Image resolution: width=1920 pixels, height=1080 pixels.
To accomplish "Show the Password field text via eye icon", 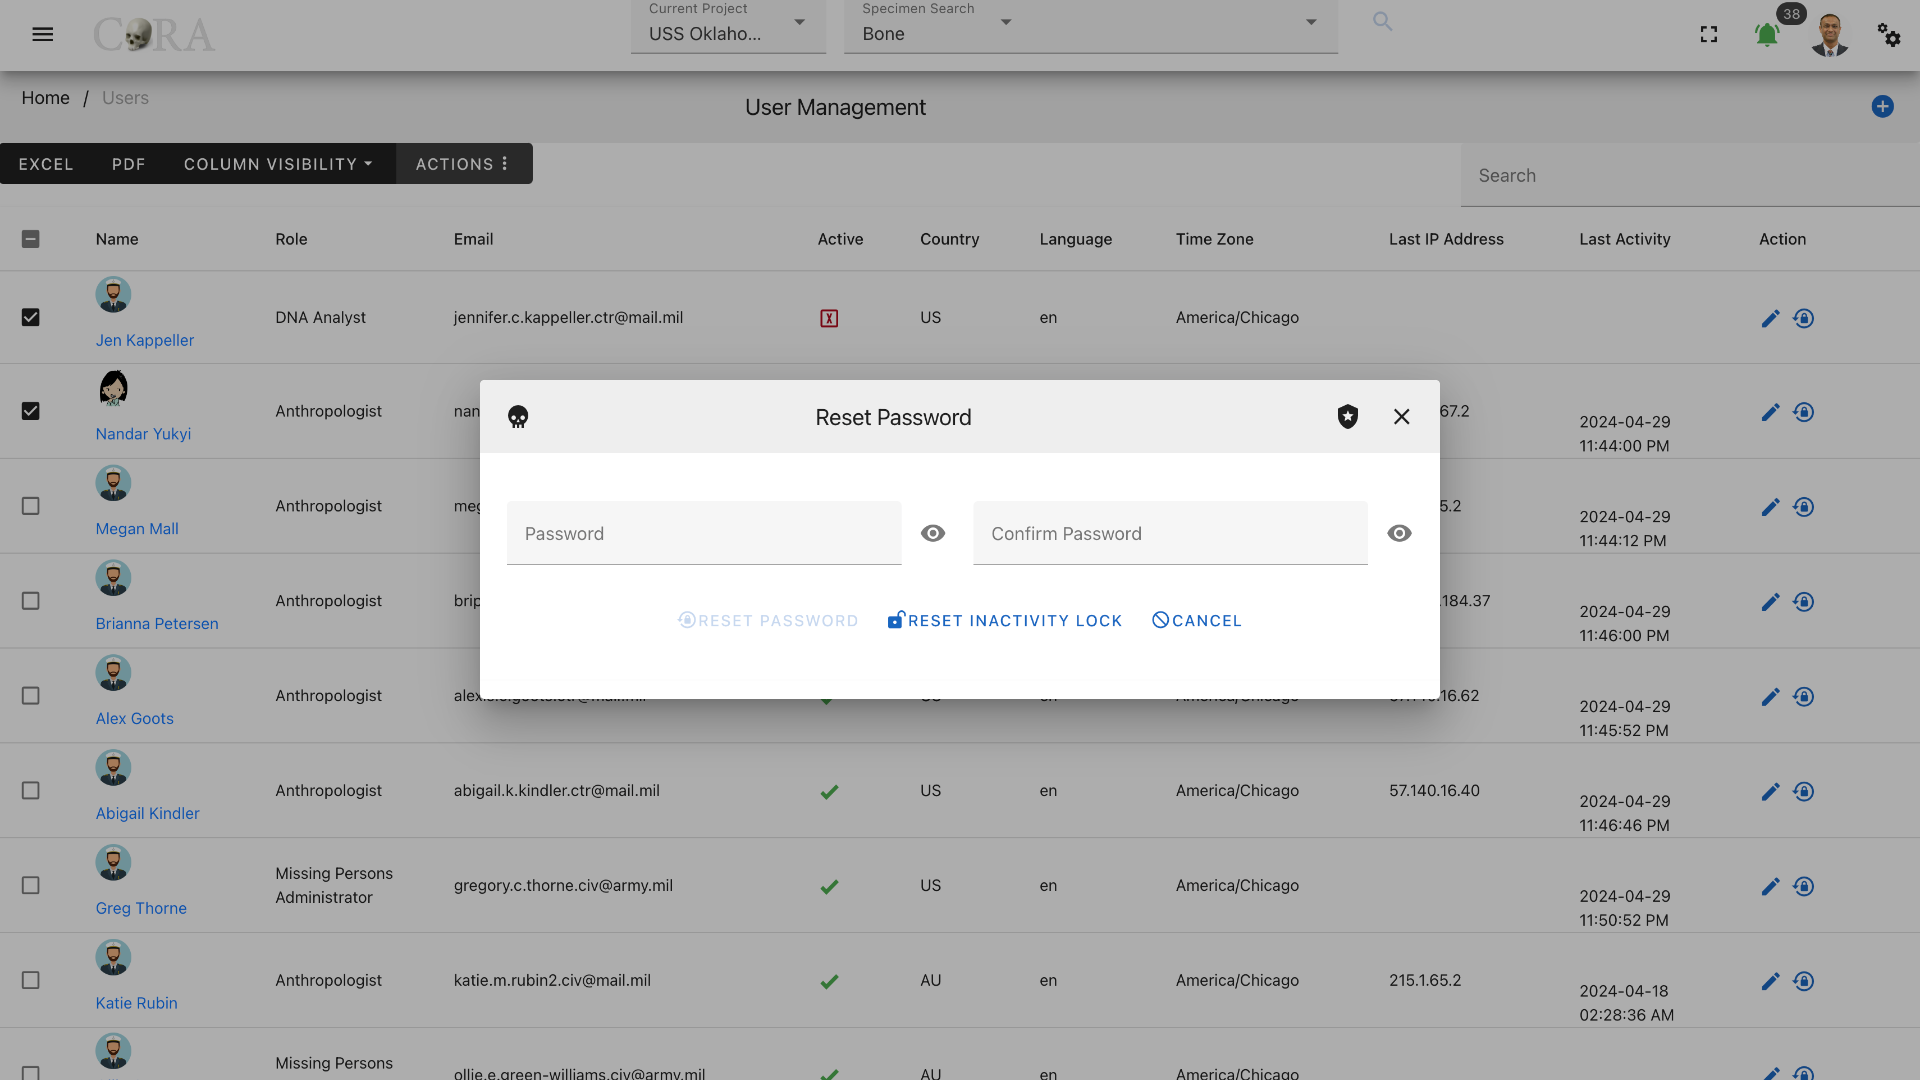I will pos(933,533).
